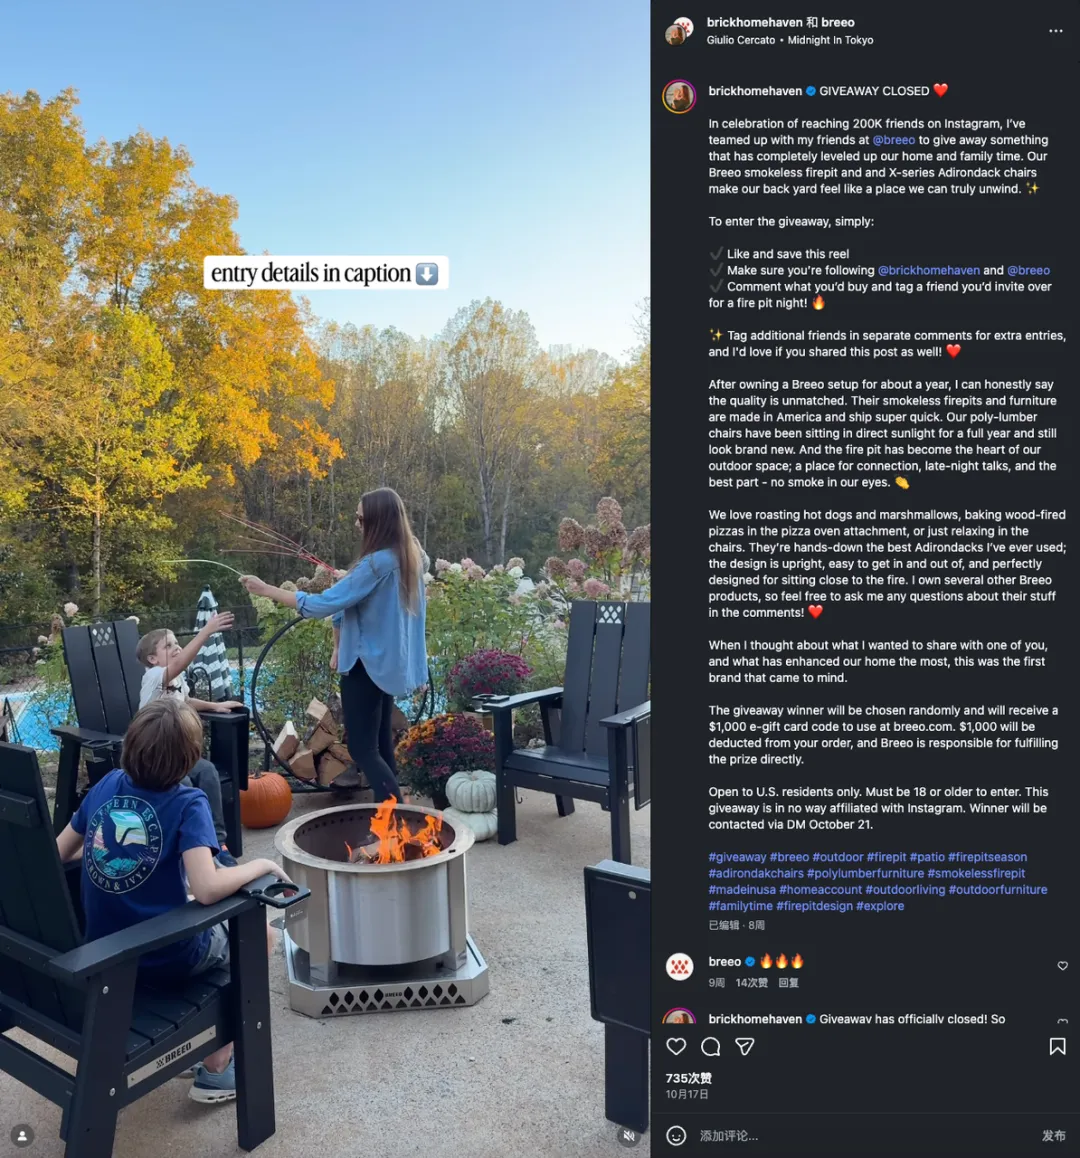Open the #smokelessfirepit hashtag
1080x1158 pixels.
point(976,873)
